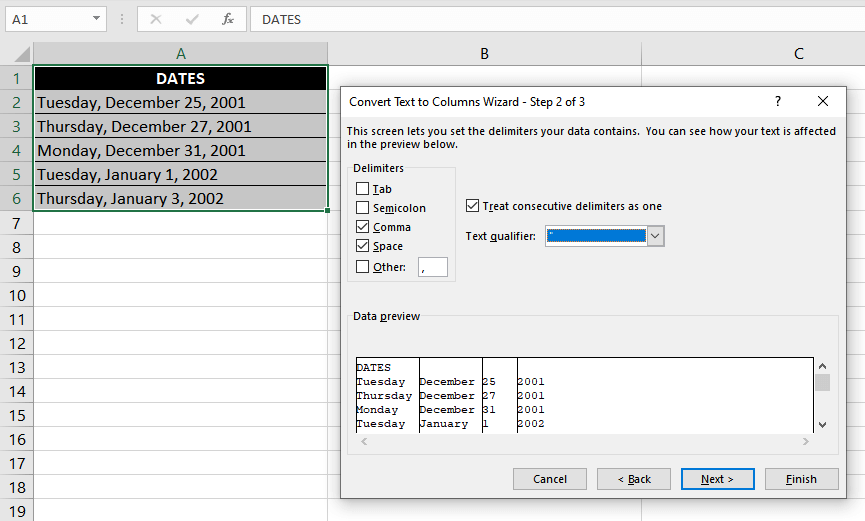Click the formula bar cancel X icon
Screen dimensions: 865x521
click(156, 19)
